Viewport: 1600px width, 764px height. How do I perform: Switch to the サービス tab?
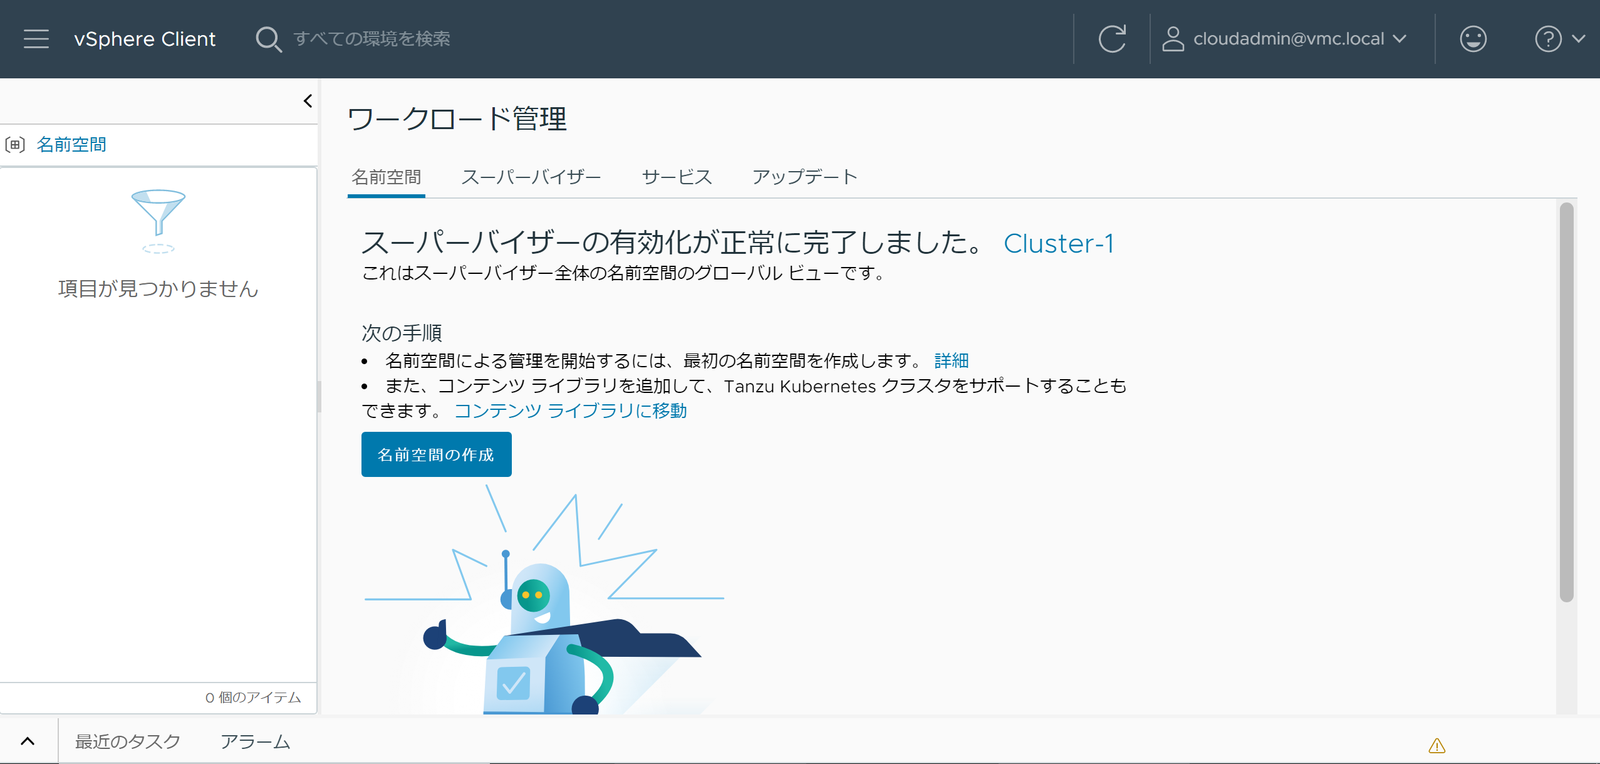click(677, 177)
